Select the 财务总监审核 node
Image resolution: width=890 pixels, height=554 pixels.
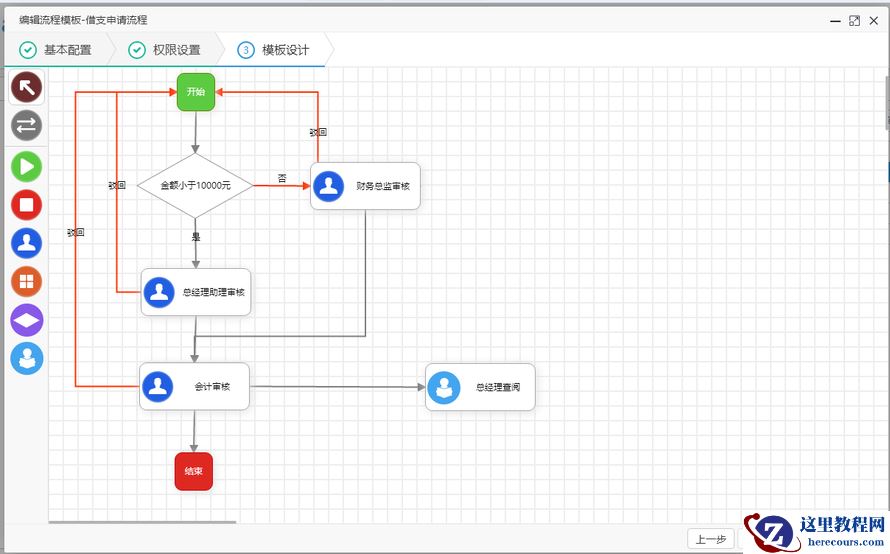click(x=366, y=186)
